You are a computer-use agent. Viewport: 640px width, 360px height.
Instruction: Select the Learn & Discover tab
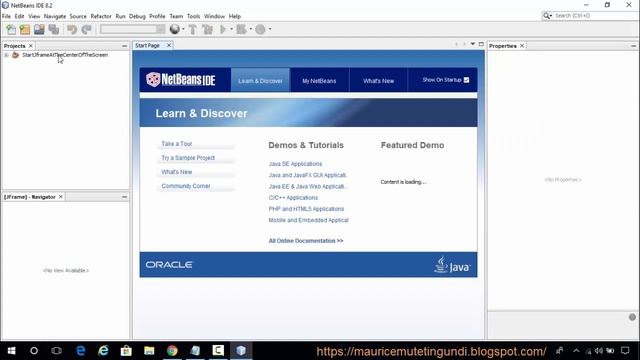[260, 80]
